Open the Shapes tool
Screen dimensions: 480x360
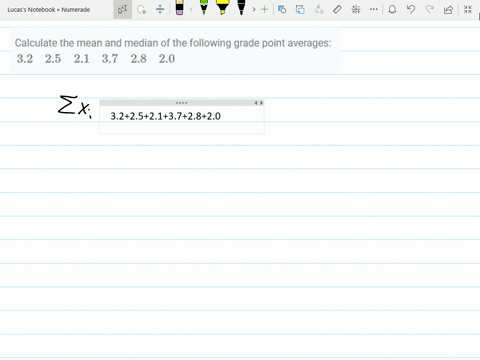tap(282, 9)
